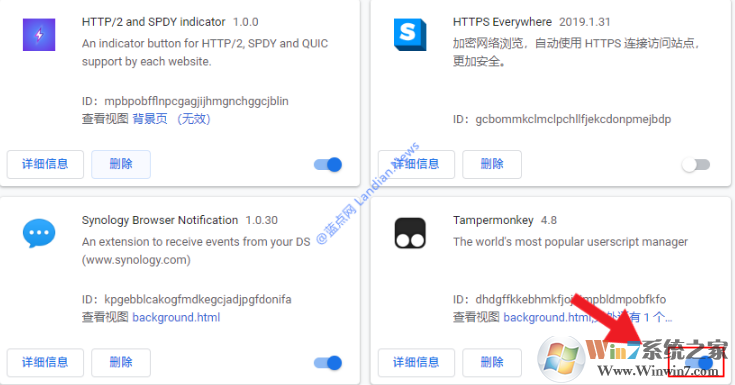
Task: Open 详细信息 for Tampermonkey
Action: 416,362
